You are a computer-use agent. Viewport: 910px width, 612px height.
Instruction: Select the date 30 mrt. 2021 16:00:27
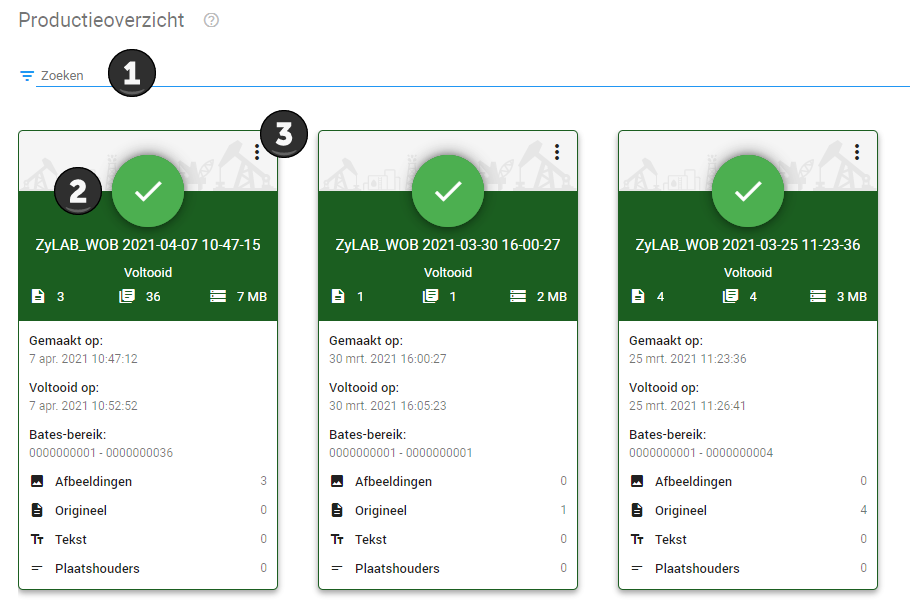[x=388, y=358]
